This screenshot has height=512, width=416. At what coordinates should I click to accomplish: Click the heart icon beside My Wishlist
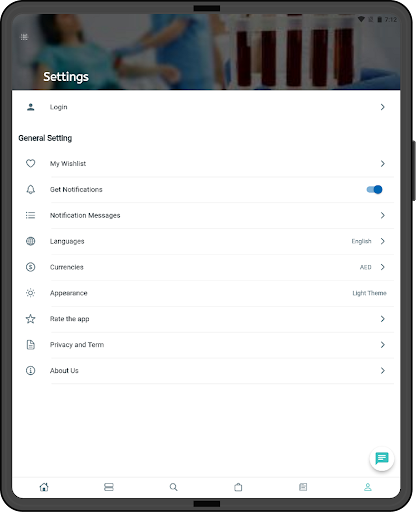[30, 163]
